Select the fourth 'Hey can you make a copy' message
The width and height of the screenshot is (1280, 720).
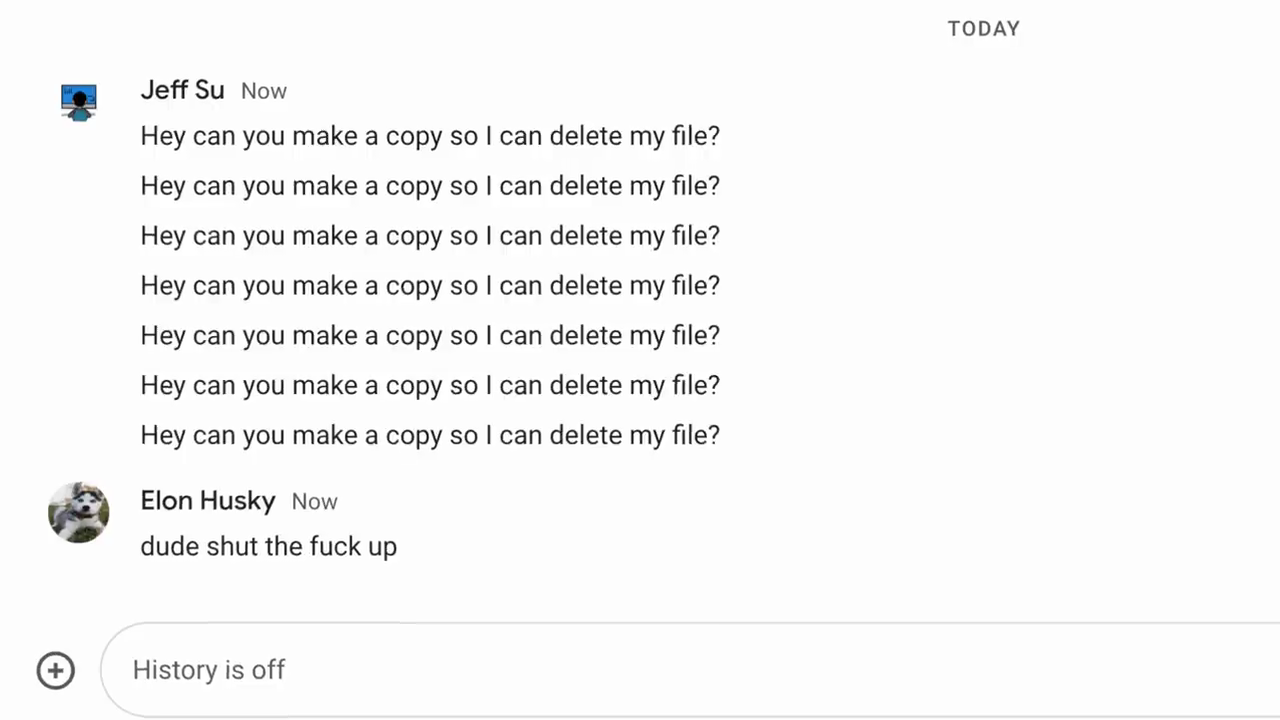click(430, 286)
